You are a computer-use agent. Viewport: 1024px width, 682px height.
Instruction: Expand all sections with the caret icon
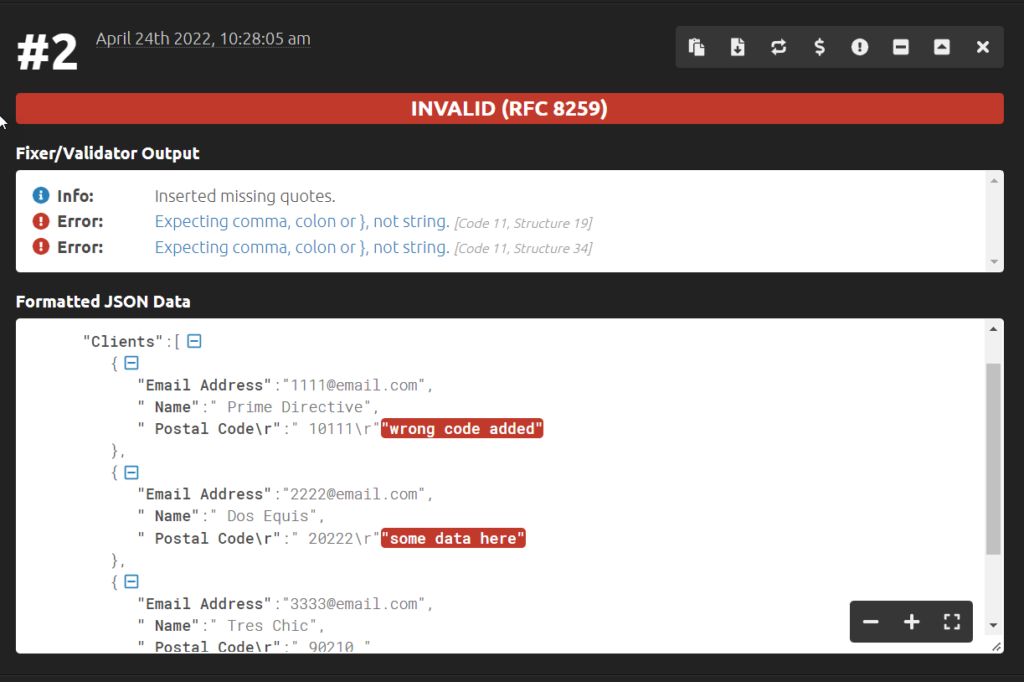tap(941, 47)
